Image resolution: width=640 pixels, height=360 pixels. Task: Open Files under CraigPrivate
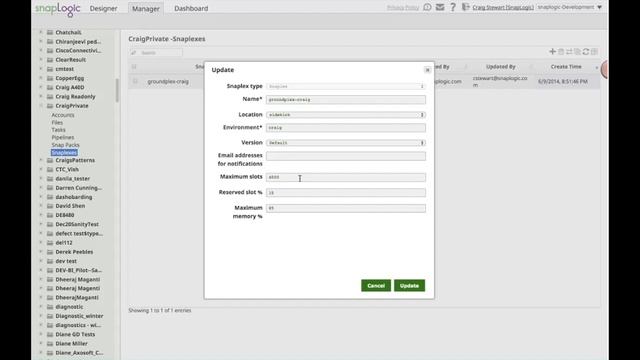pyautogui.click(x=57, y=122)
